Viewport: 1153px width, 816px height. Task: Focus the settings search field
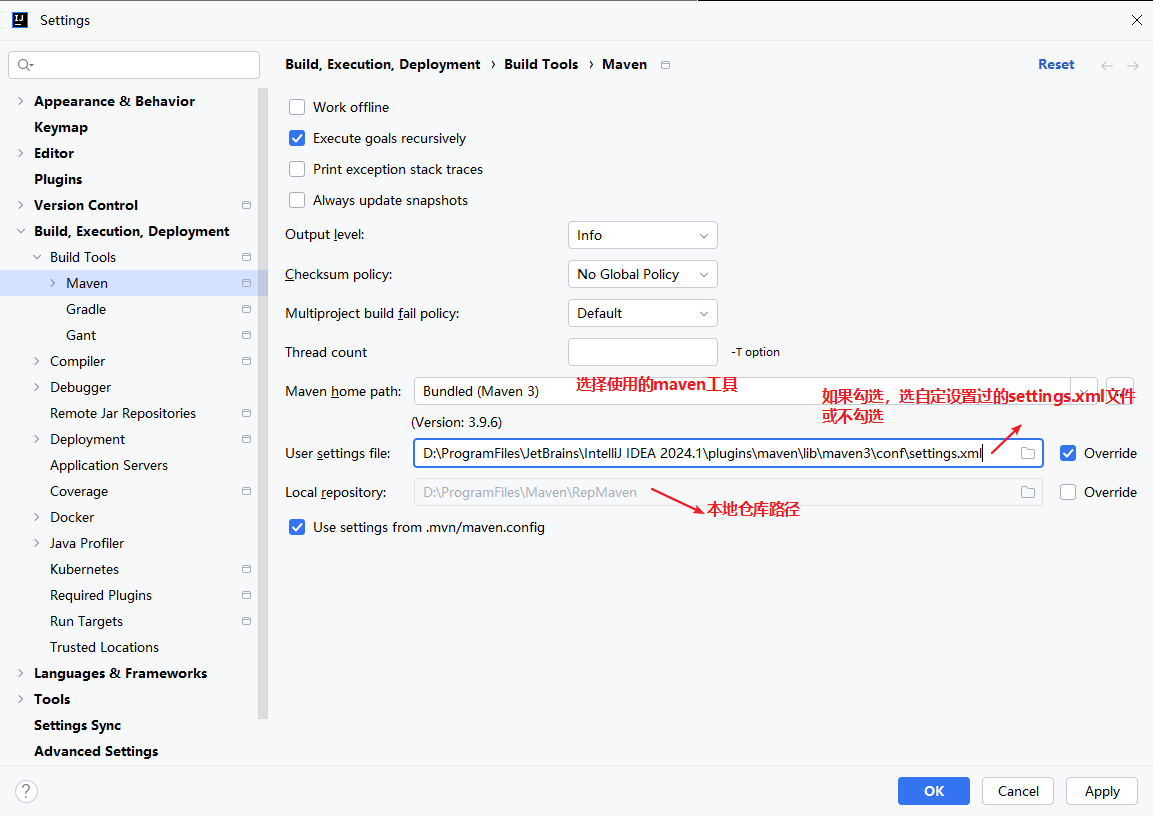(x=134, y=65)
